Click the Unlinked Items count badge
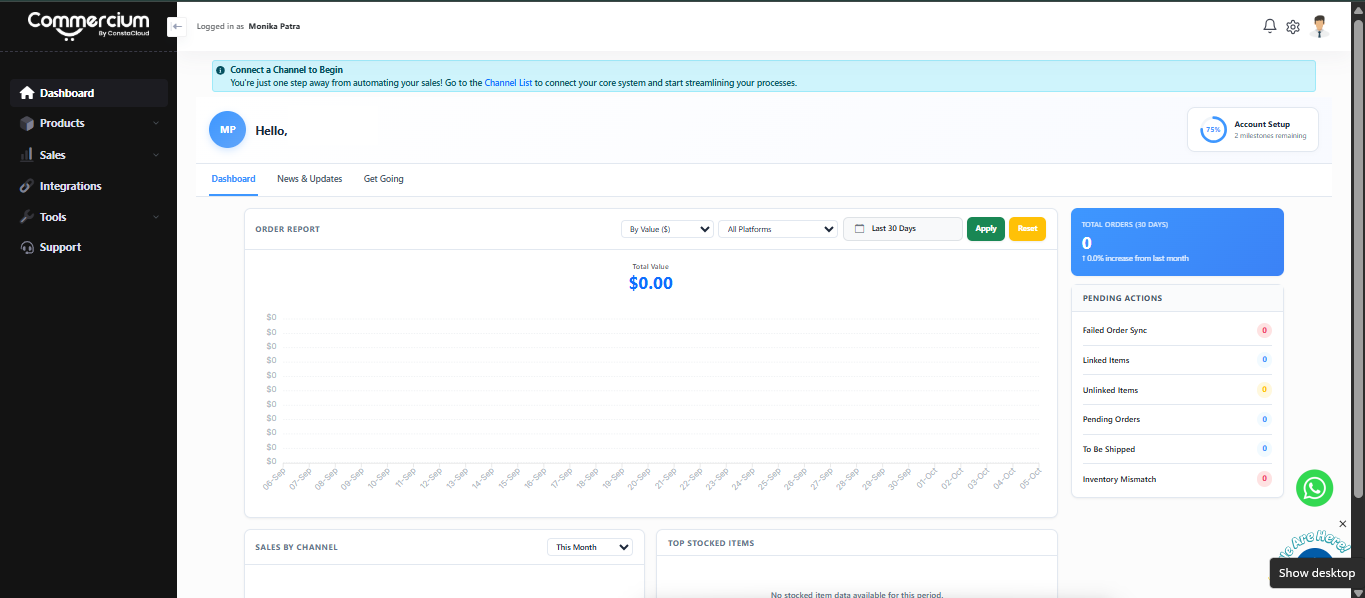Viewport: 1365px width, 598px height. coord(1264,390)
